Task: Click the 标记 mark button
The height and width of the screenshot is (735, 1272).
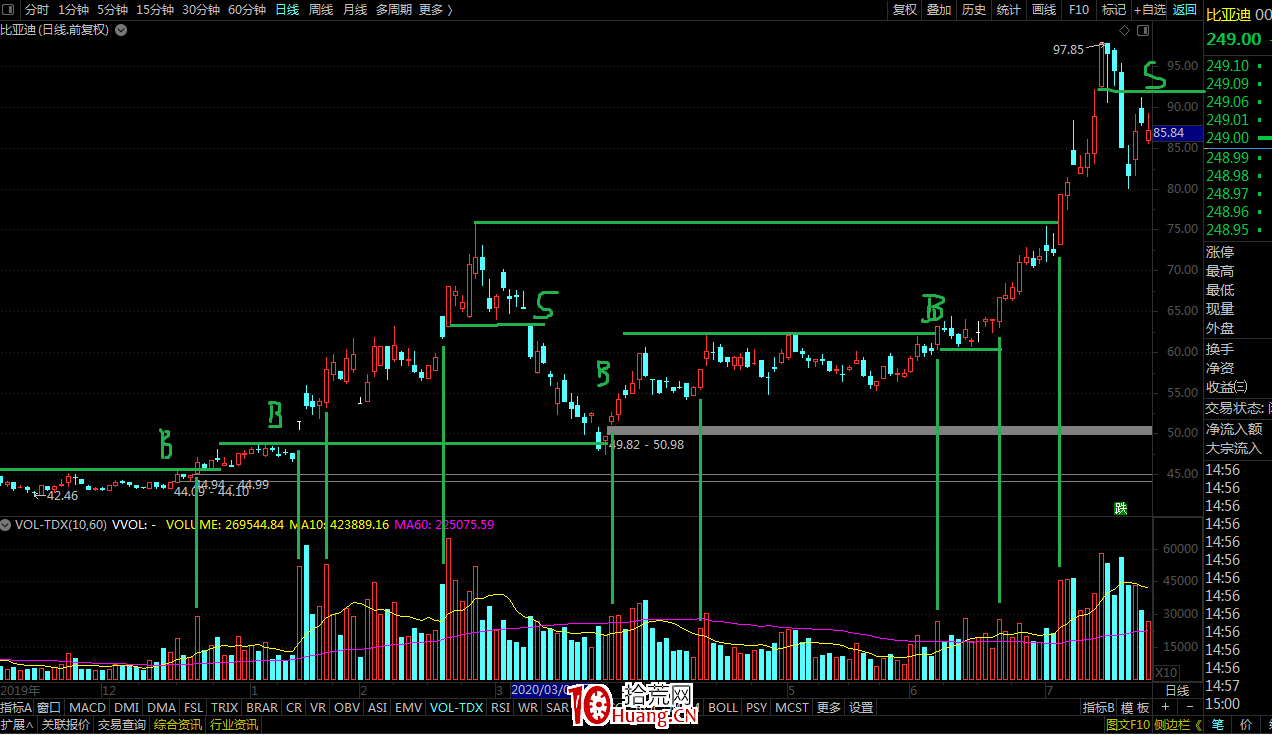Action: tap(1113, 9)
